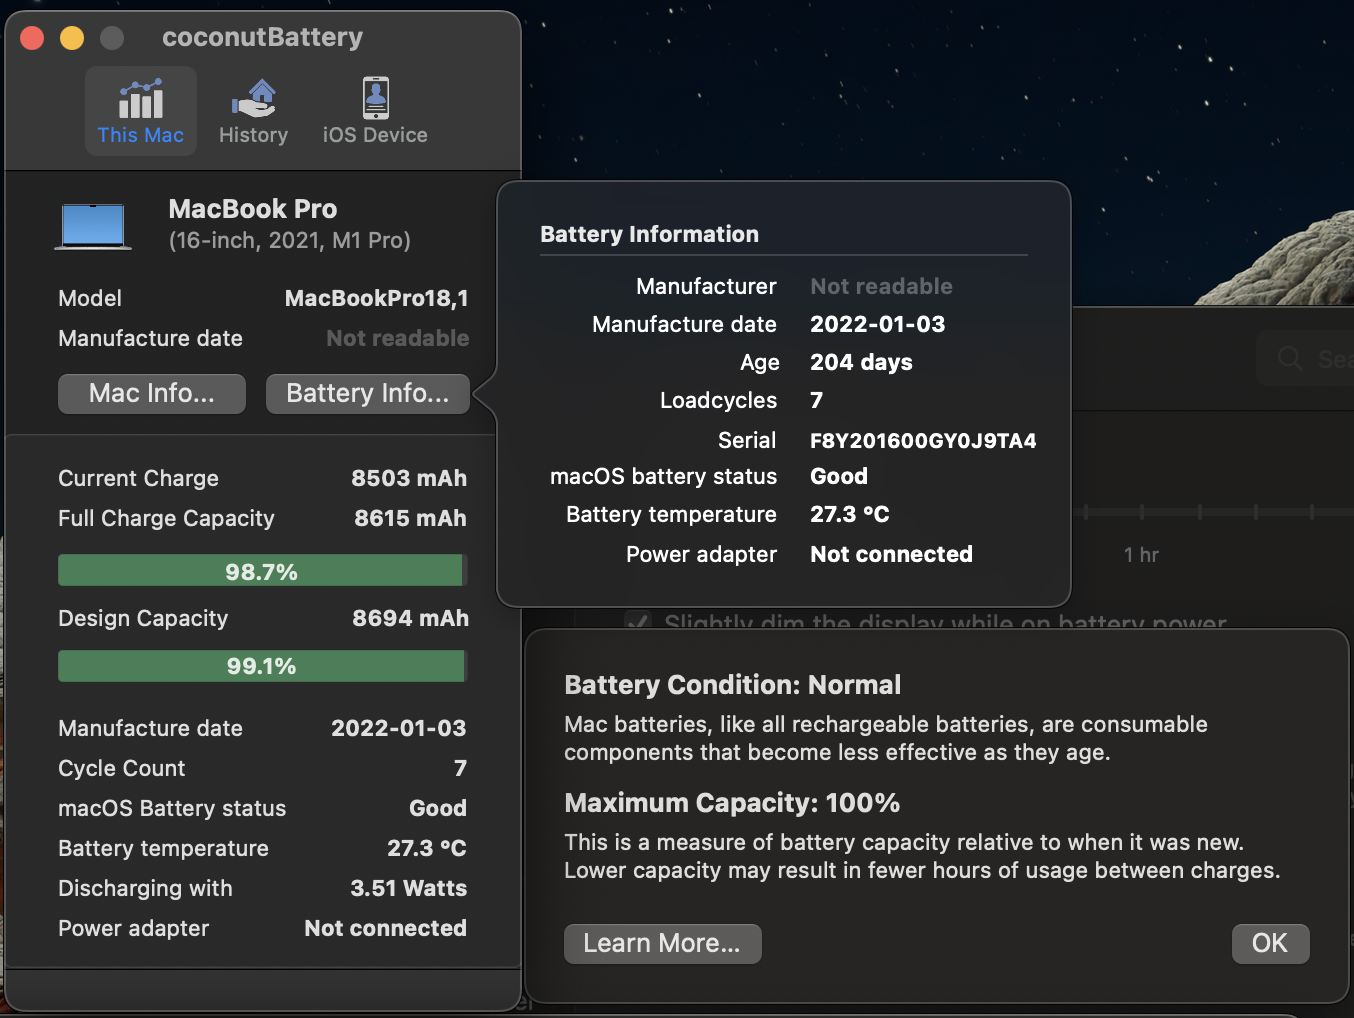Click the Battery Condition: Normal heading
The image size is (1354, 1018).
coord(733,685)
